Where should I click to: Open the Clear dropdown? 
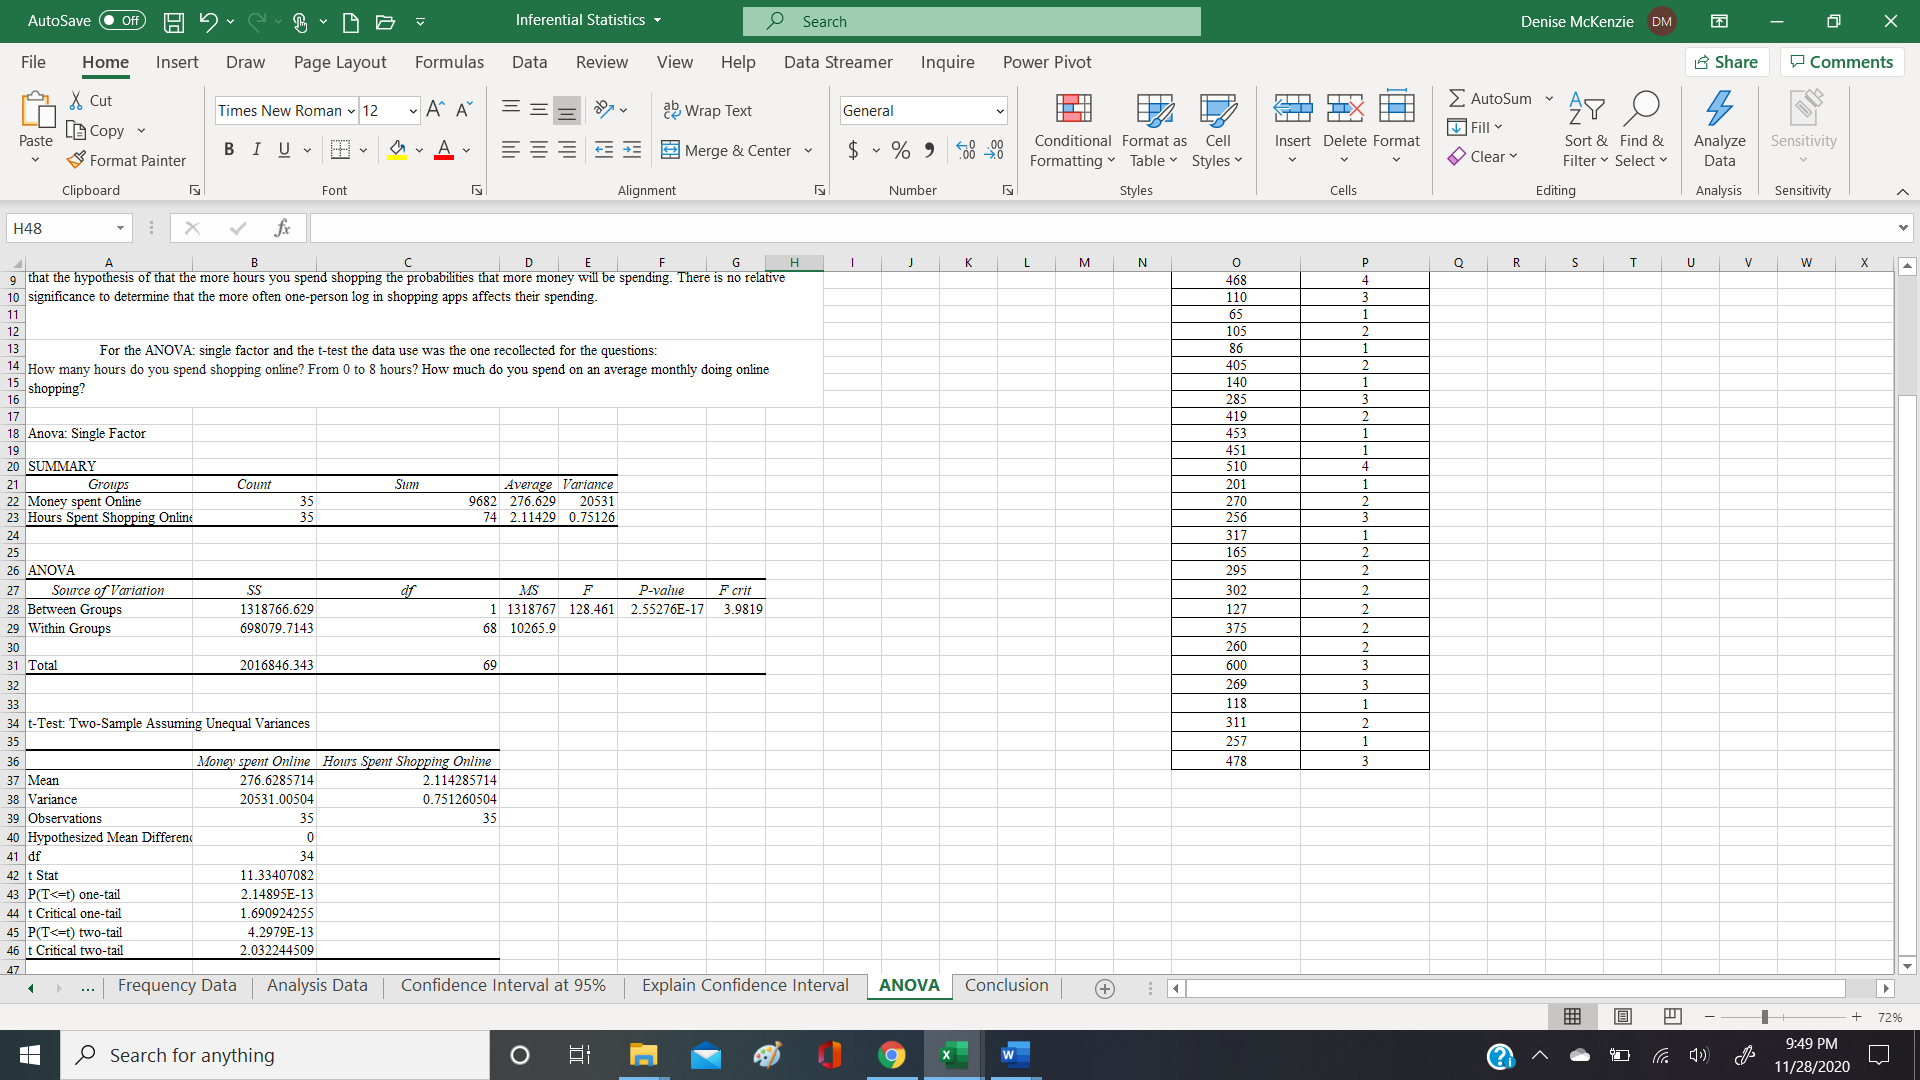(1482, 156)
